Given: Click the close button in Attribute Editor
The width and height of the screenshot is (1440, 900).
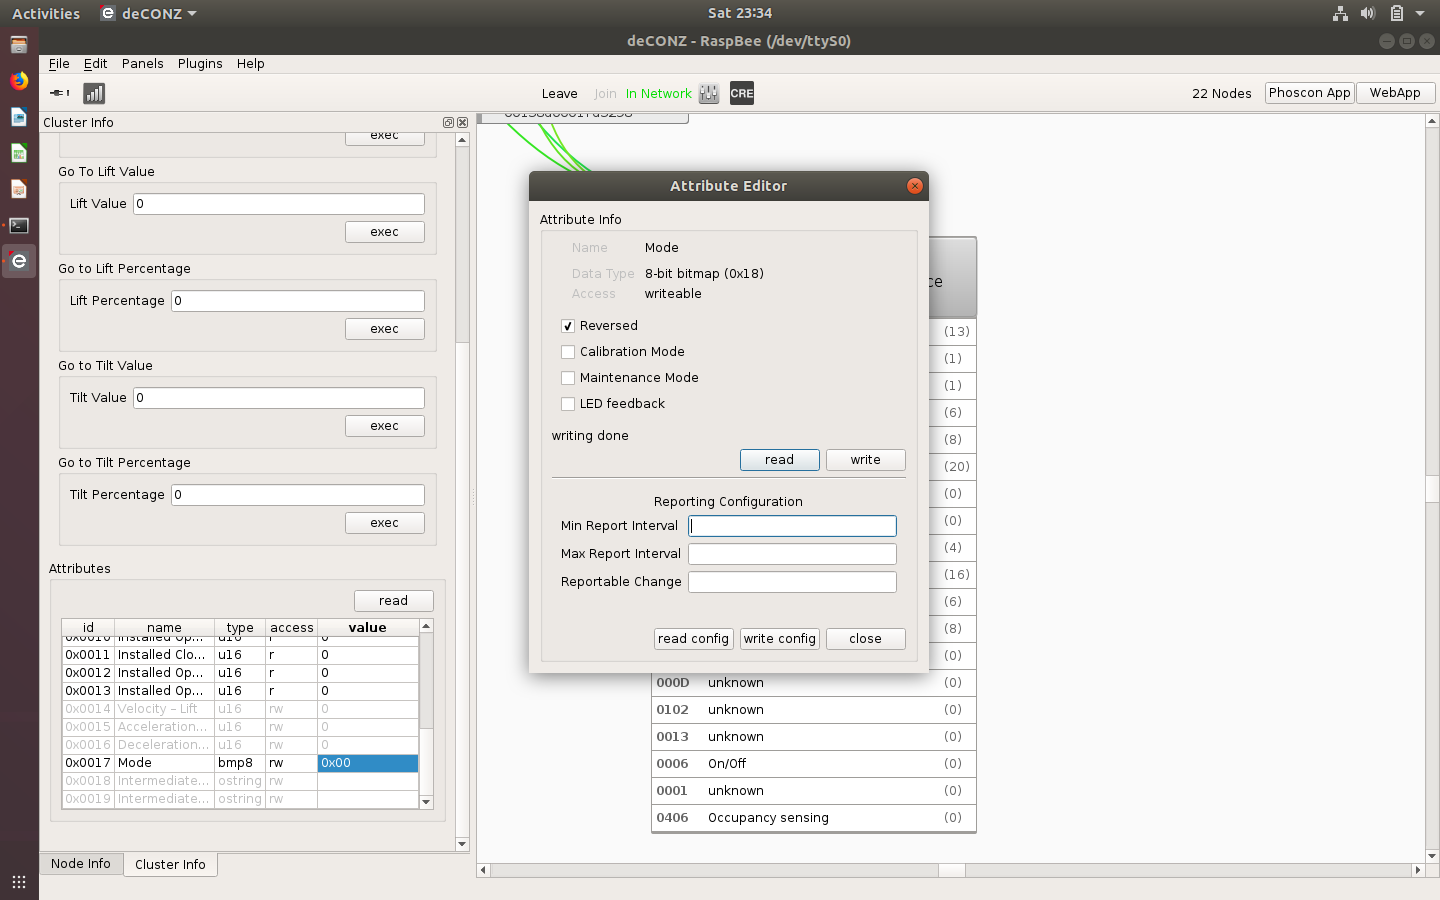Looking at the screenshot, I should point(865,639).
